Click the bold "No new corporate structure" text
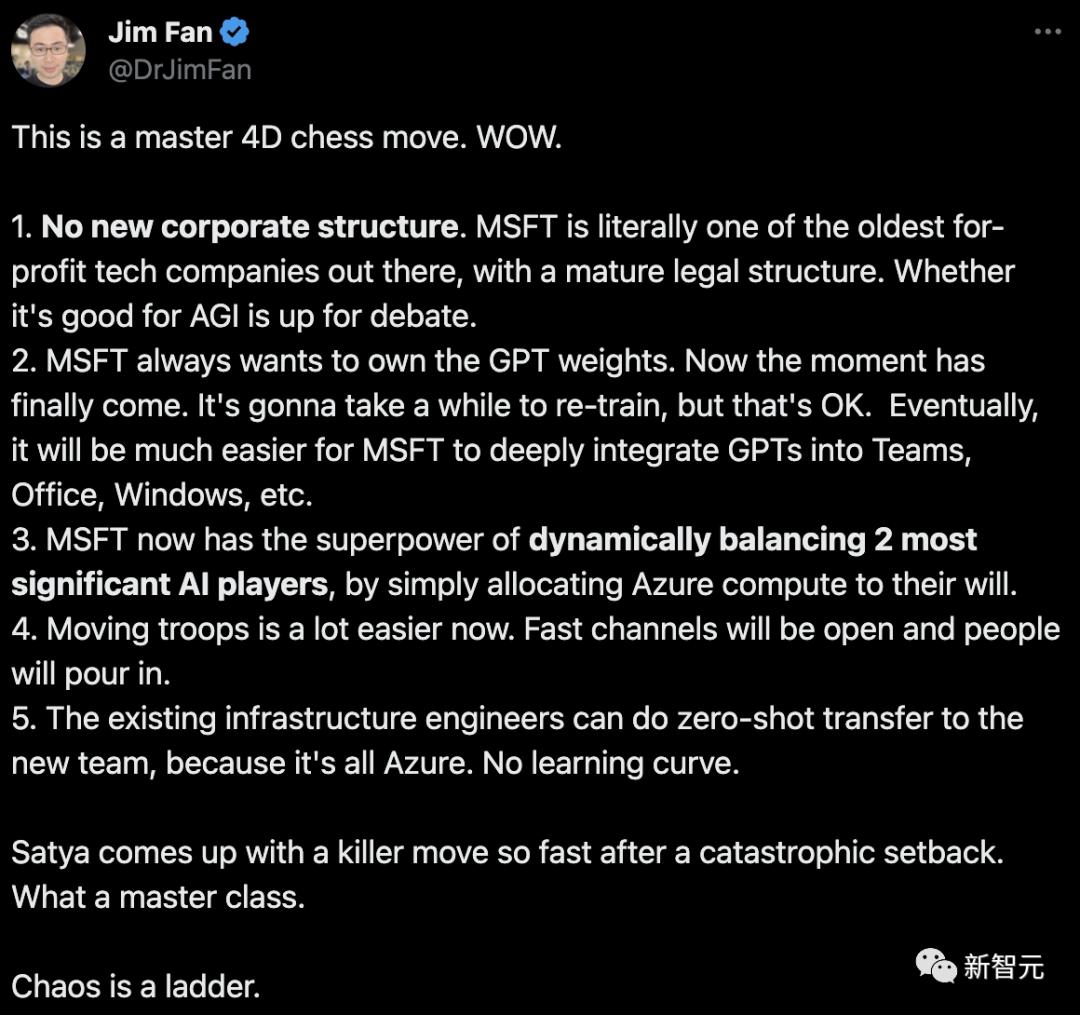The image size is (1080, 1015). pyautogui.click(x=249, y=227)
